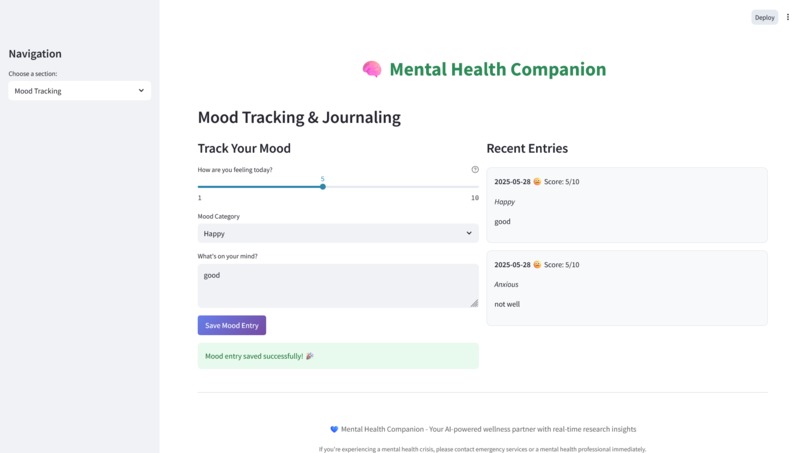Click the mental health crisis notice text
The width and height of the screenshot is (806, 453).
pyautogui.click(x=482, y=449)
